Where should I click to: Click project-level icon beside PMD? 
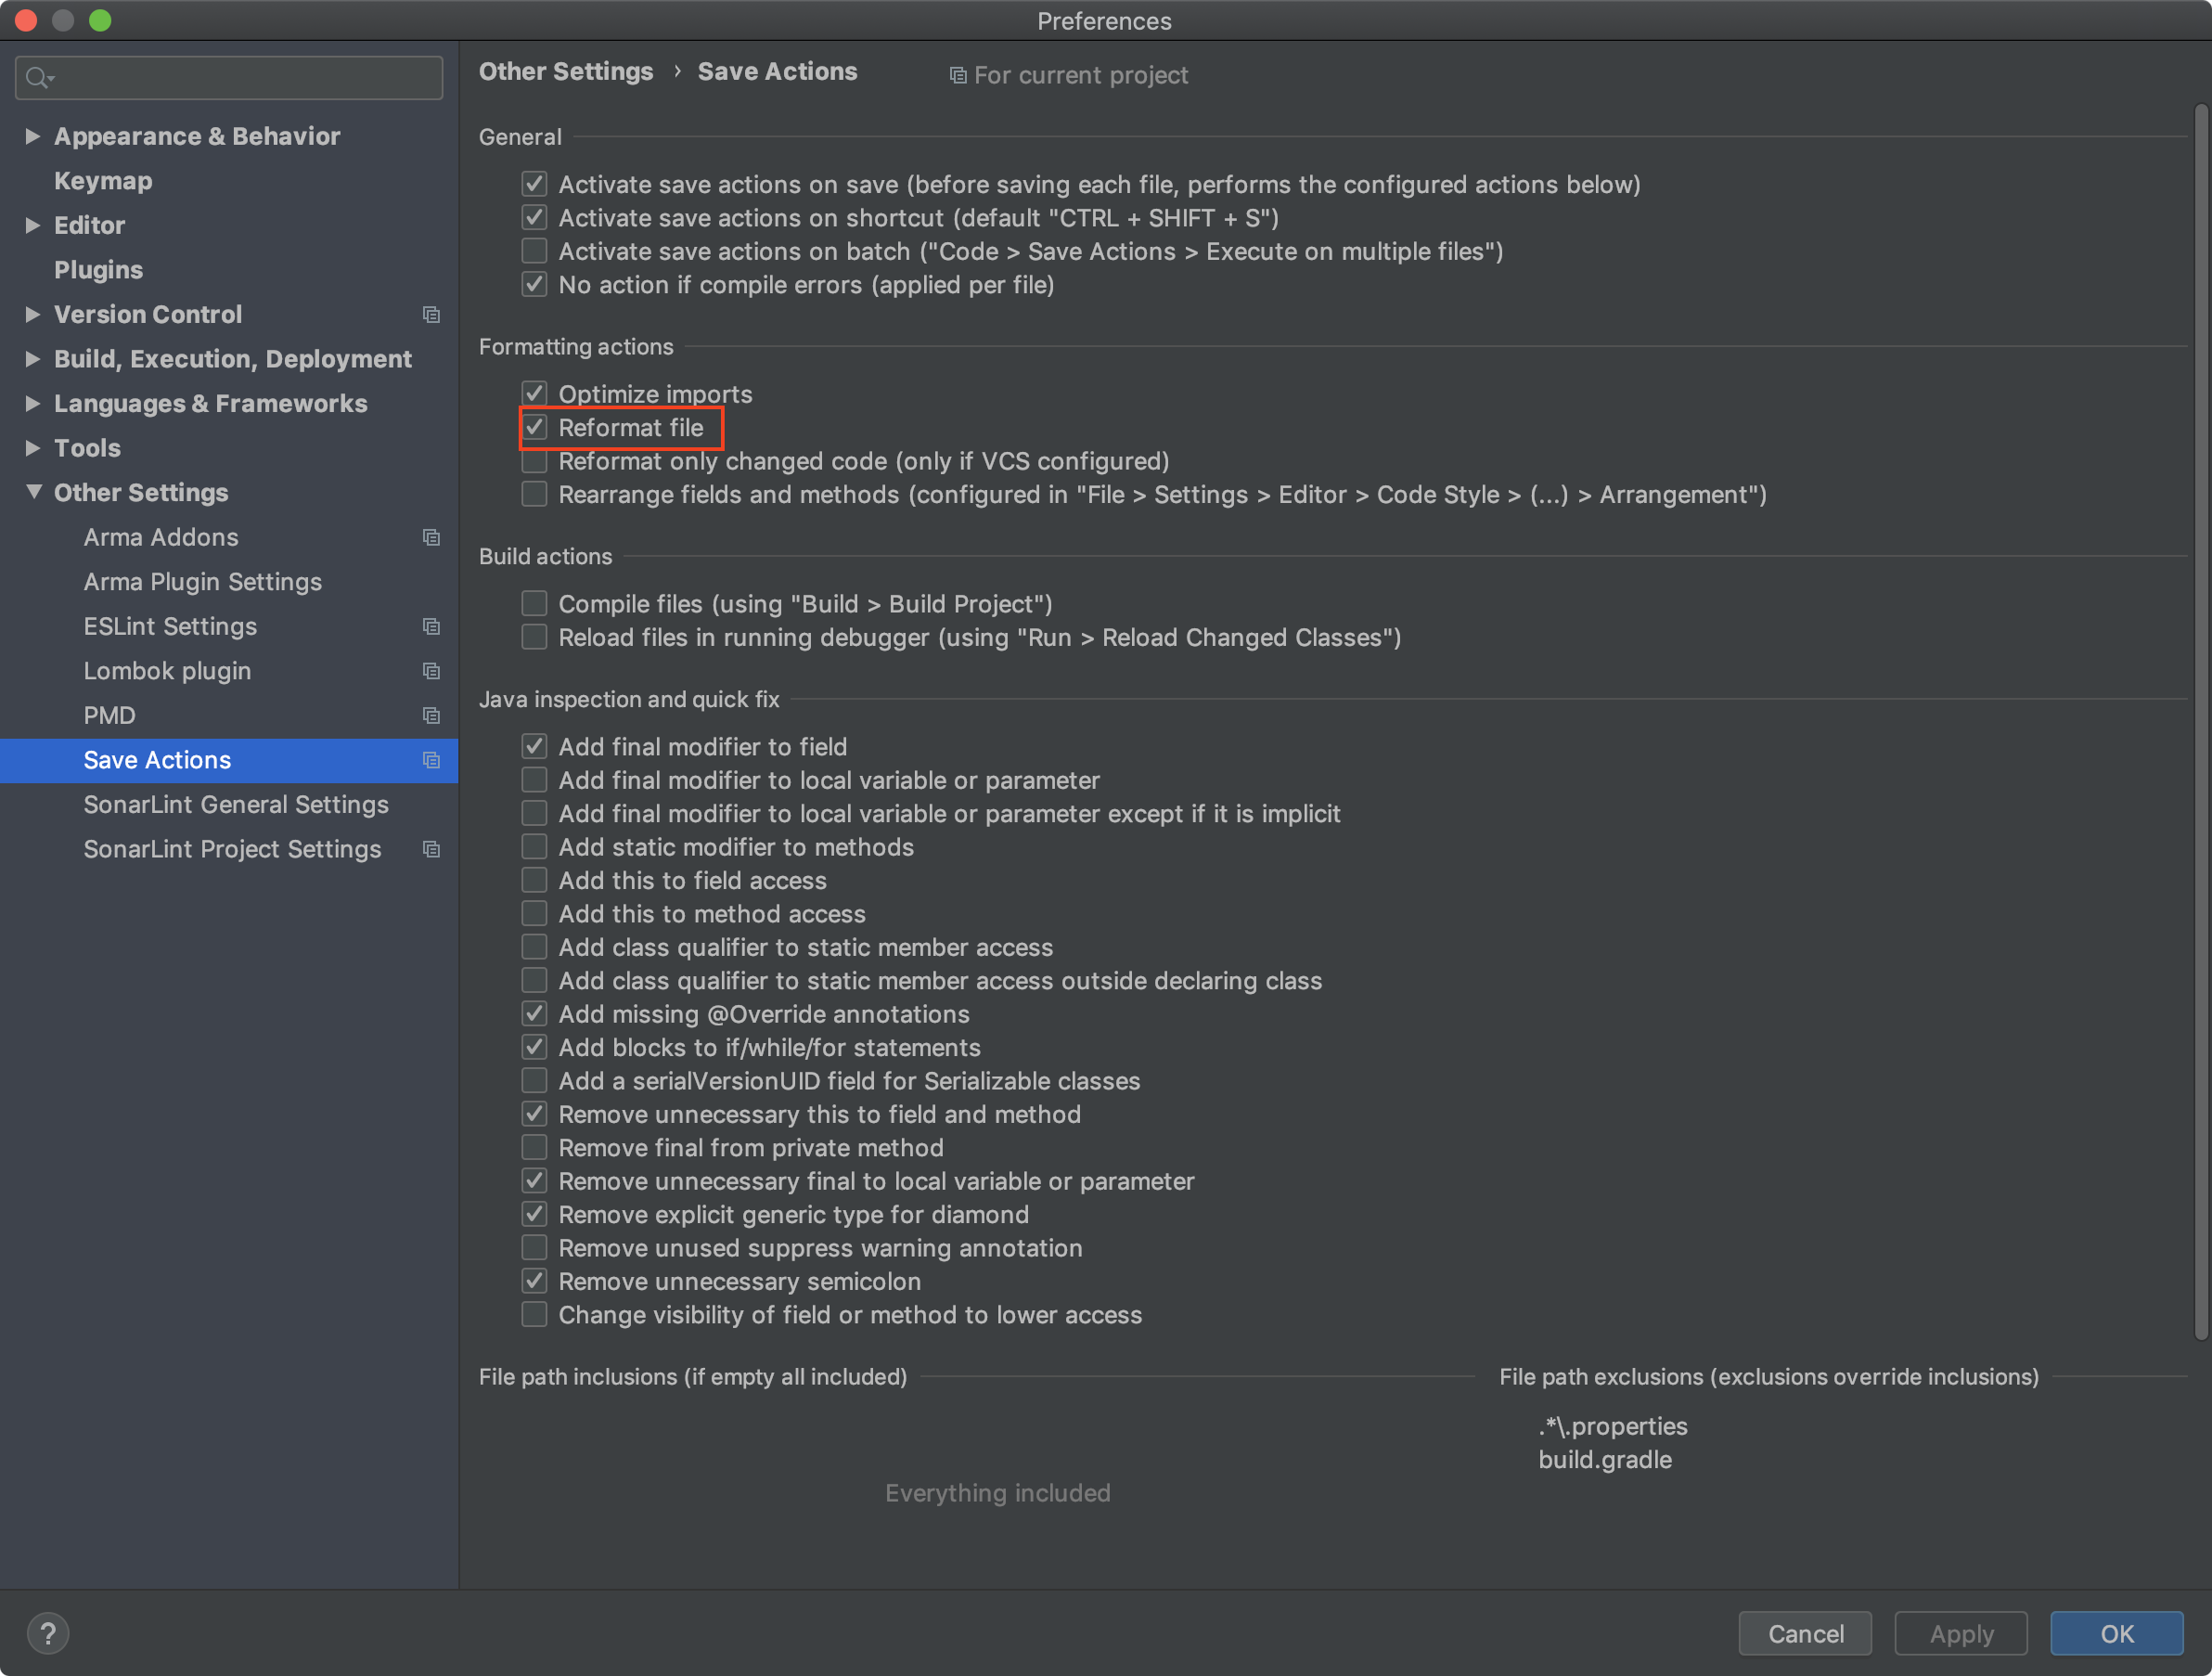[431, 716]
